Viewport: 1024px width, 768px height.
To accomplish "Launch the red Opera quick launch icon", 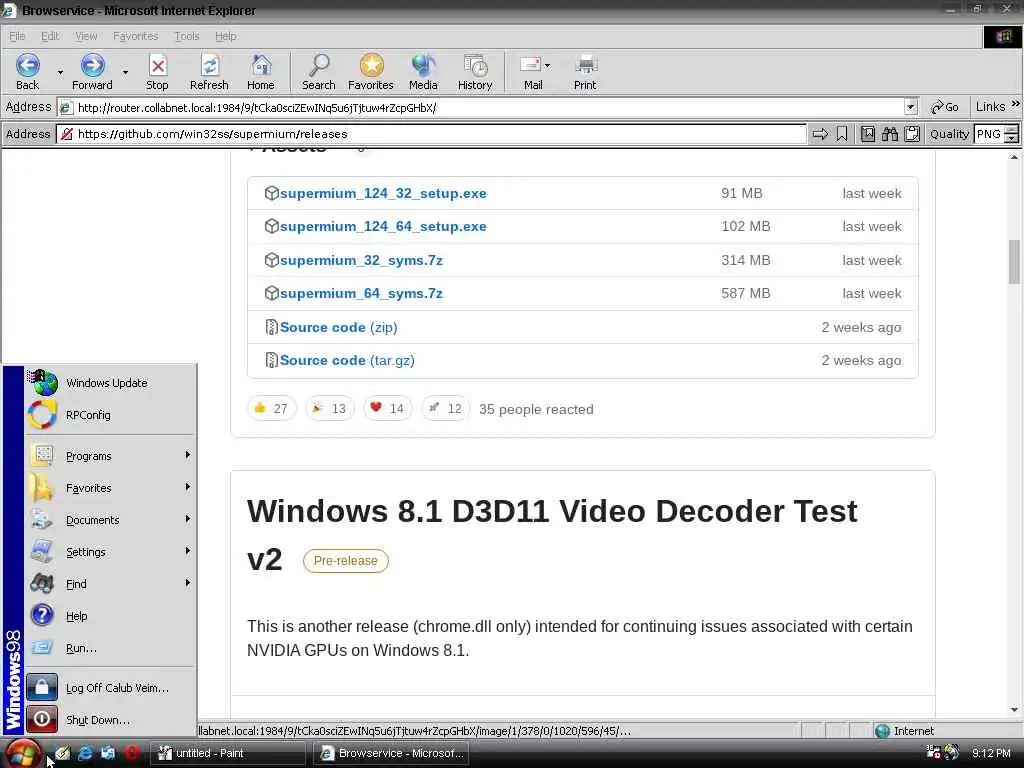I will (x=131, y=753).
